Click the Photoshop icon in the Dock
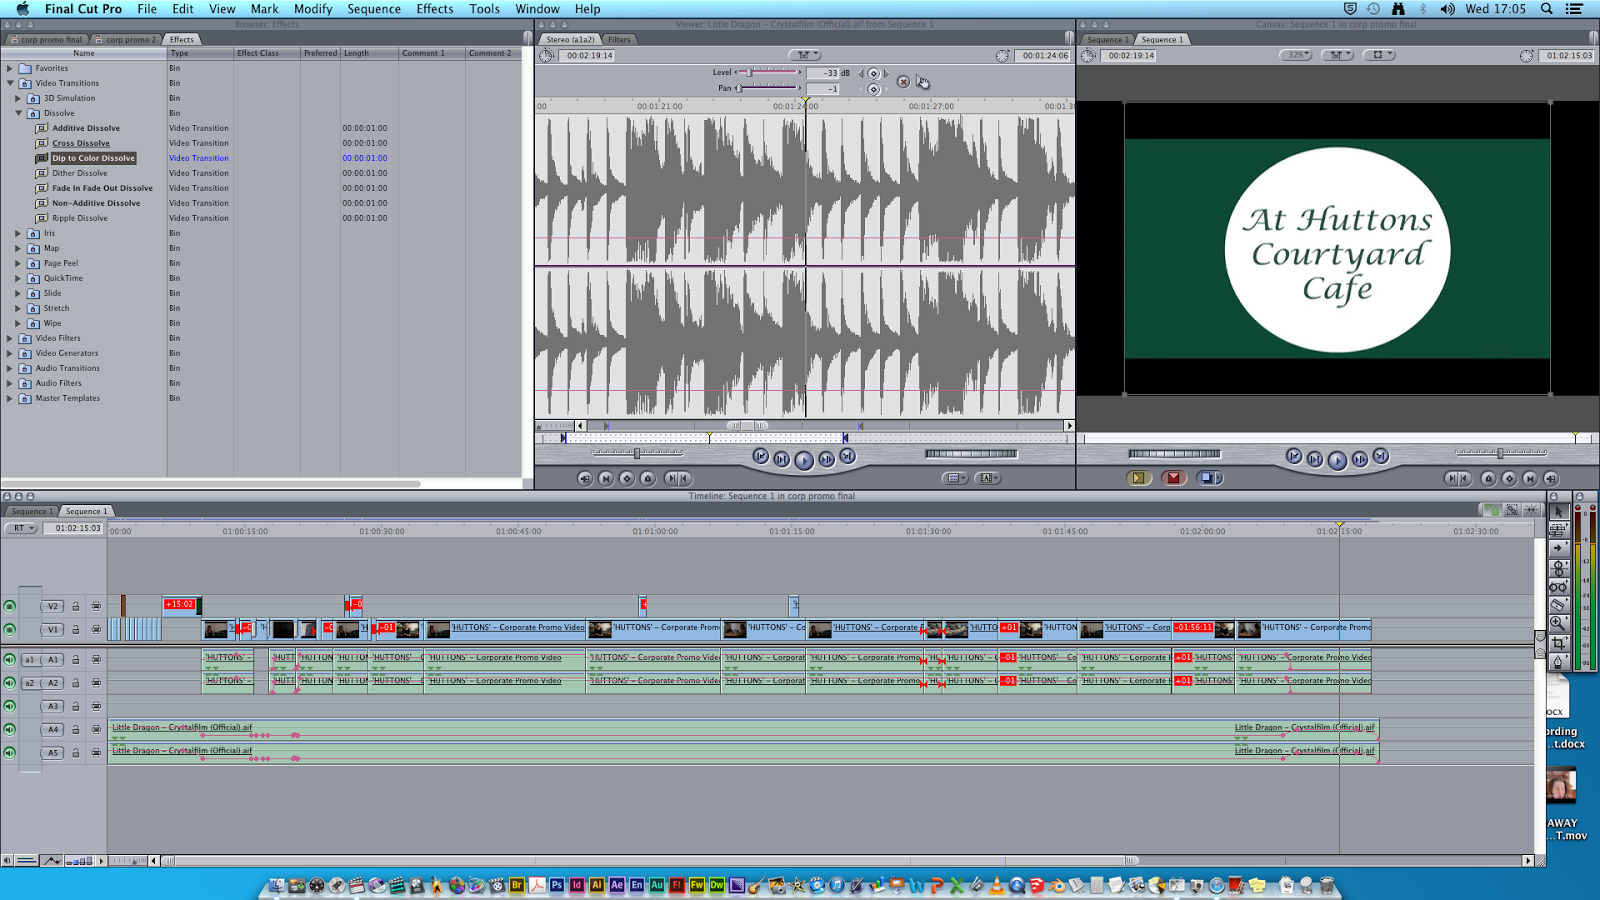 tap(557, 885)
